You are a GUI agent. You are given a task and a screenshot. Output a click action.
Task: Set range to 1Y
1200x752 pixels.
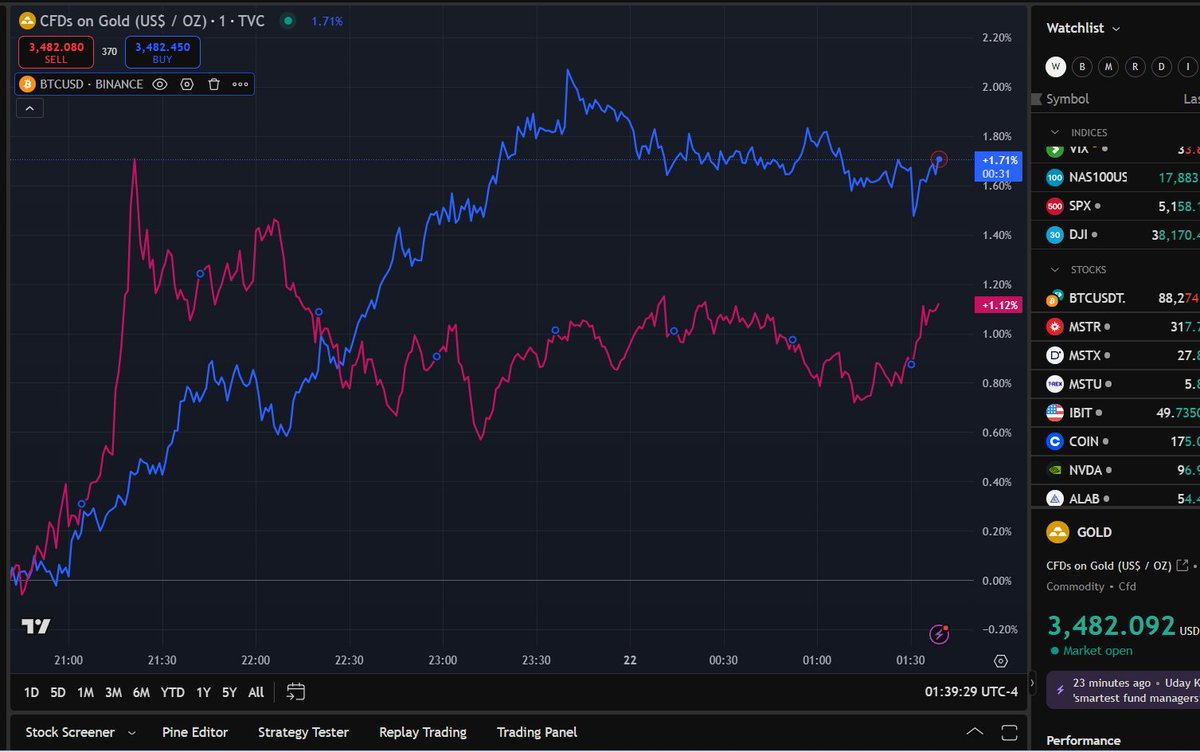click(x=203, y=692)
